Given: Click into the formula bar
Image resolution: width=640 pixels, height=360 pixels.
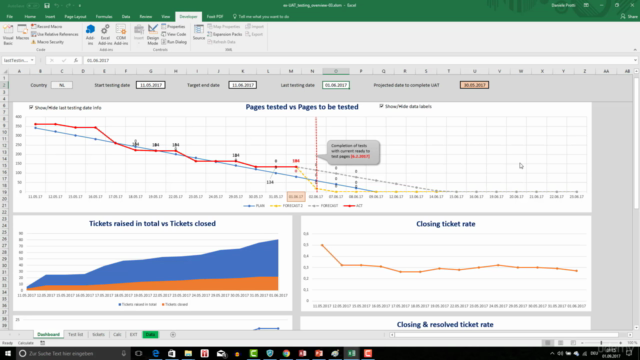Looking at the screenshot, I should (359, 60).
